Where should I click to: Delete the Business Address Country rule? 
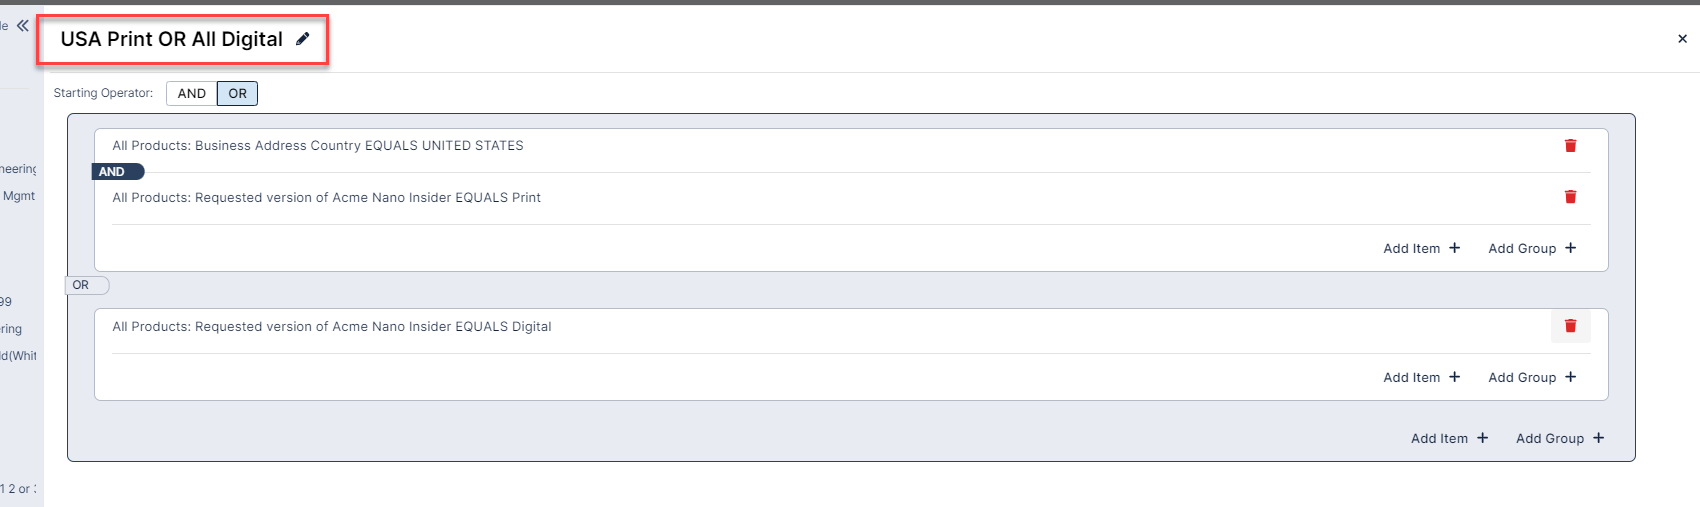click(x=1570, y=146)
